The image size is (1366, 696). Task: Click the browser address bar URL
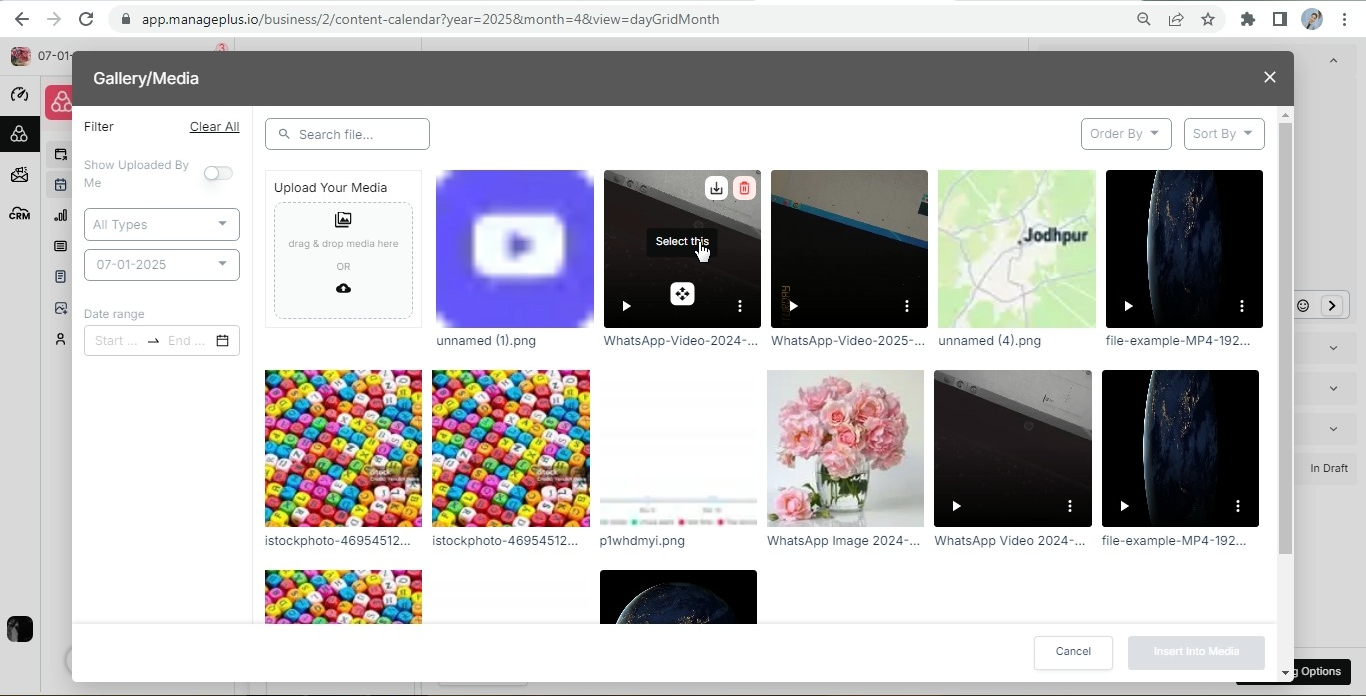(430, 19)
